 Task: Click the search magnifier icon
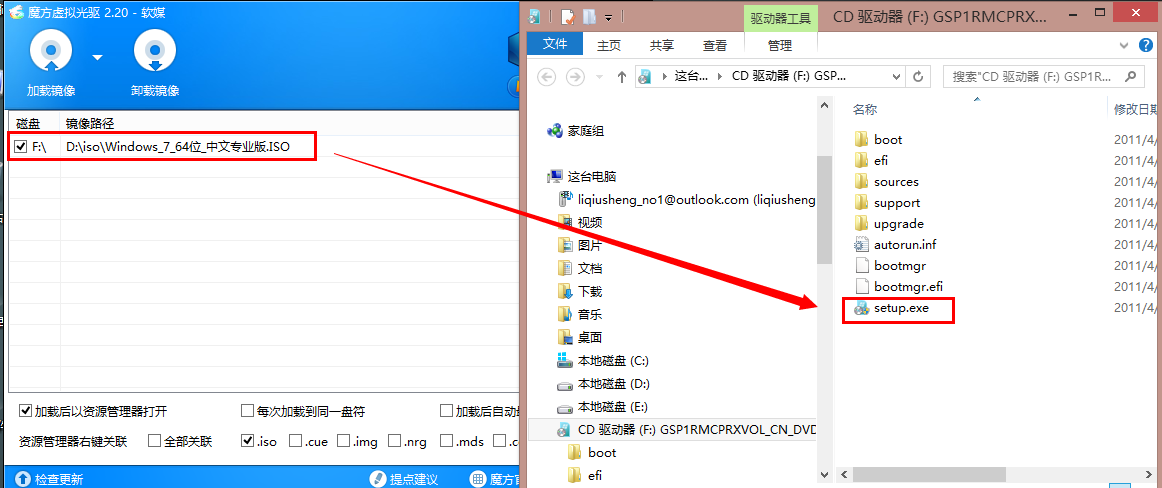1129,76
